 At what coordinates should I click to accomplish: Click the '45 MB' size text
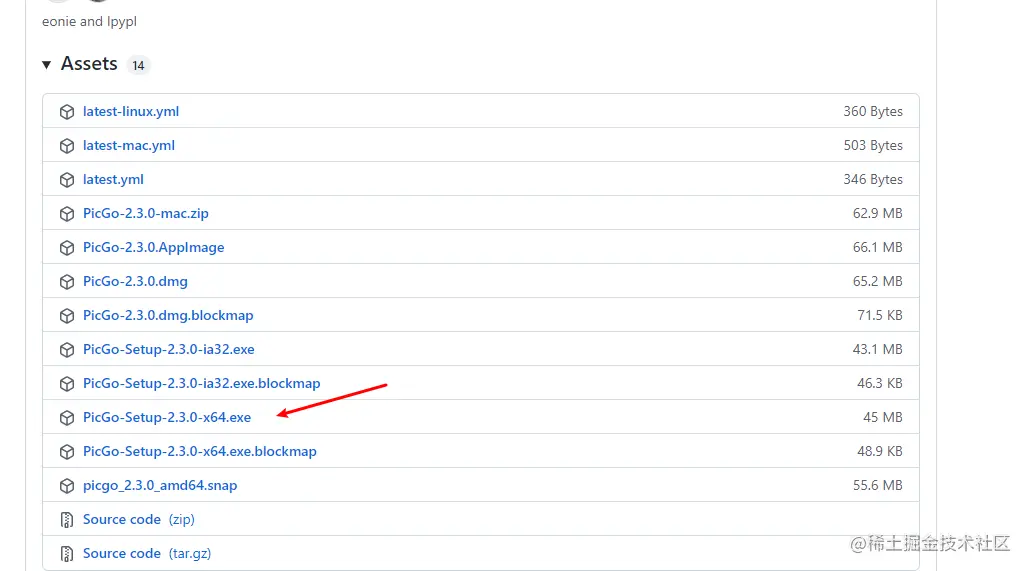tap(882, 418)
